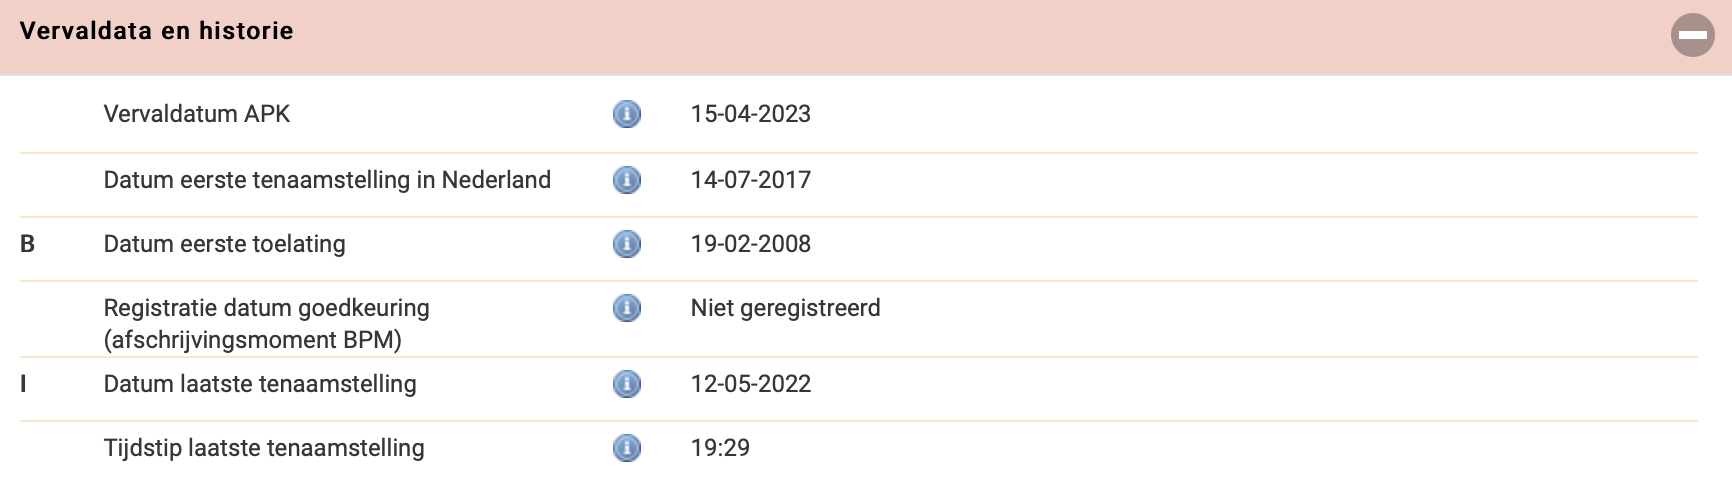Click info icon beside Datum eerste toelating

[x=626, y=244]
